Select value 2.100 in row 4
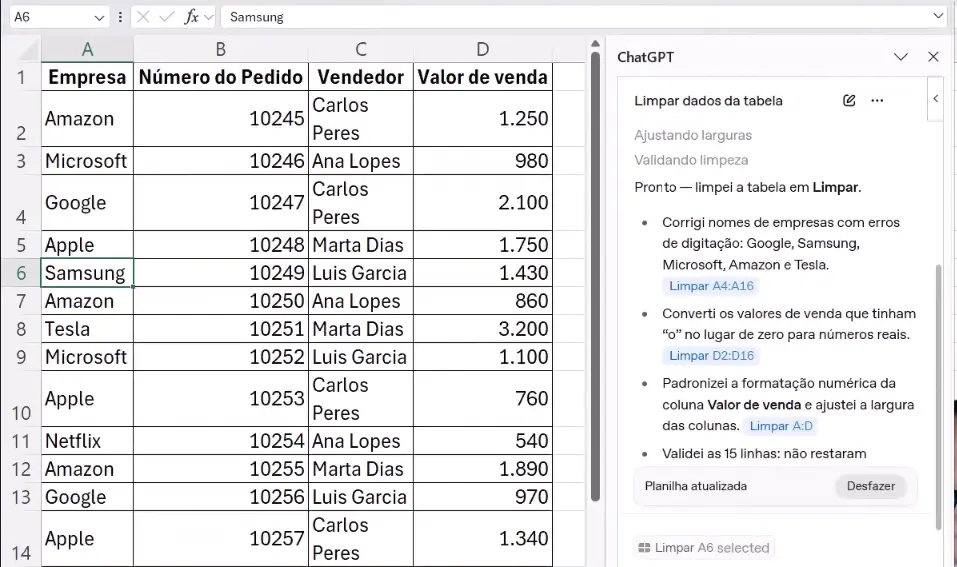This screenshot has width=957, height=567. point(483,203)
